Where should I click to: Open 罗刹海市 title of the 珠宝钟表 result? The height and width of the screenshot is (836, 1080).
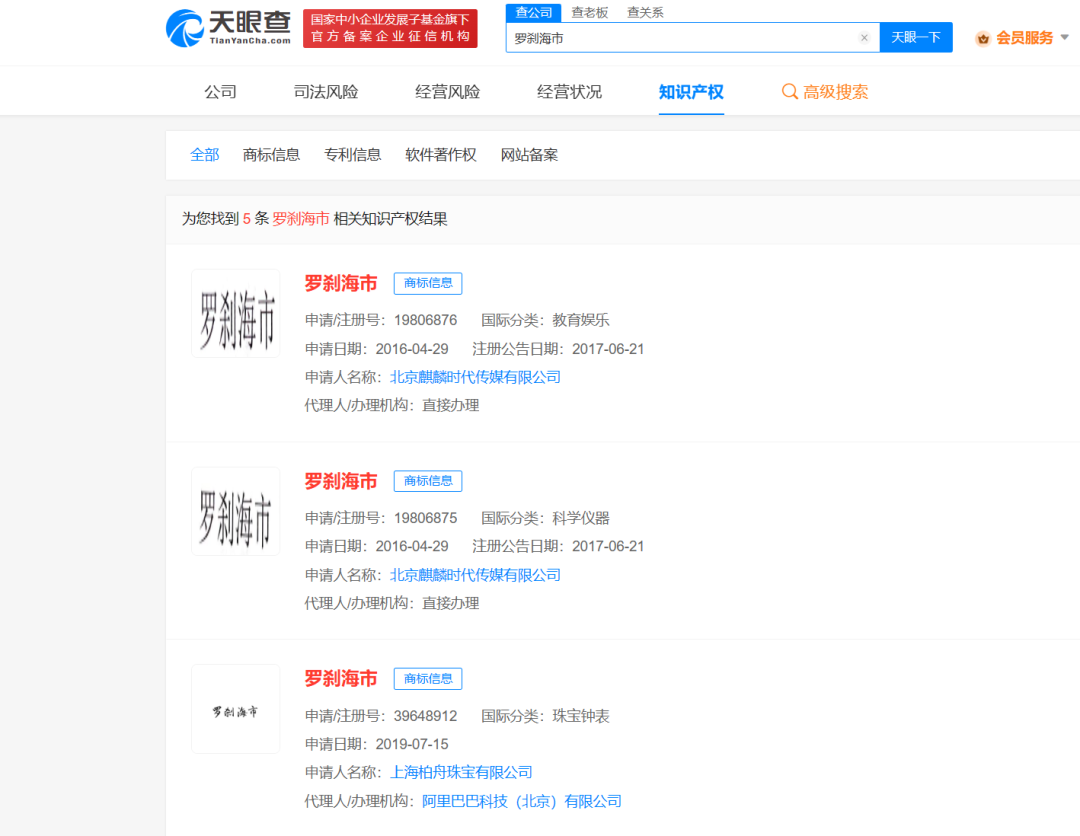(x=341, y=678)
